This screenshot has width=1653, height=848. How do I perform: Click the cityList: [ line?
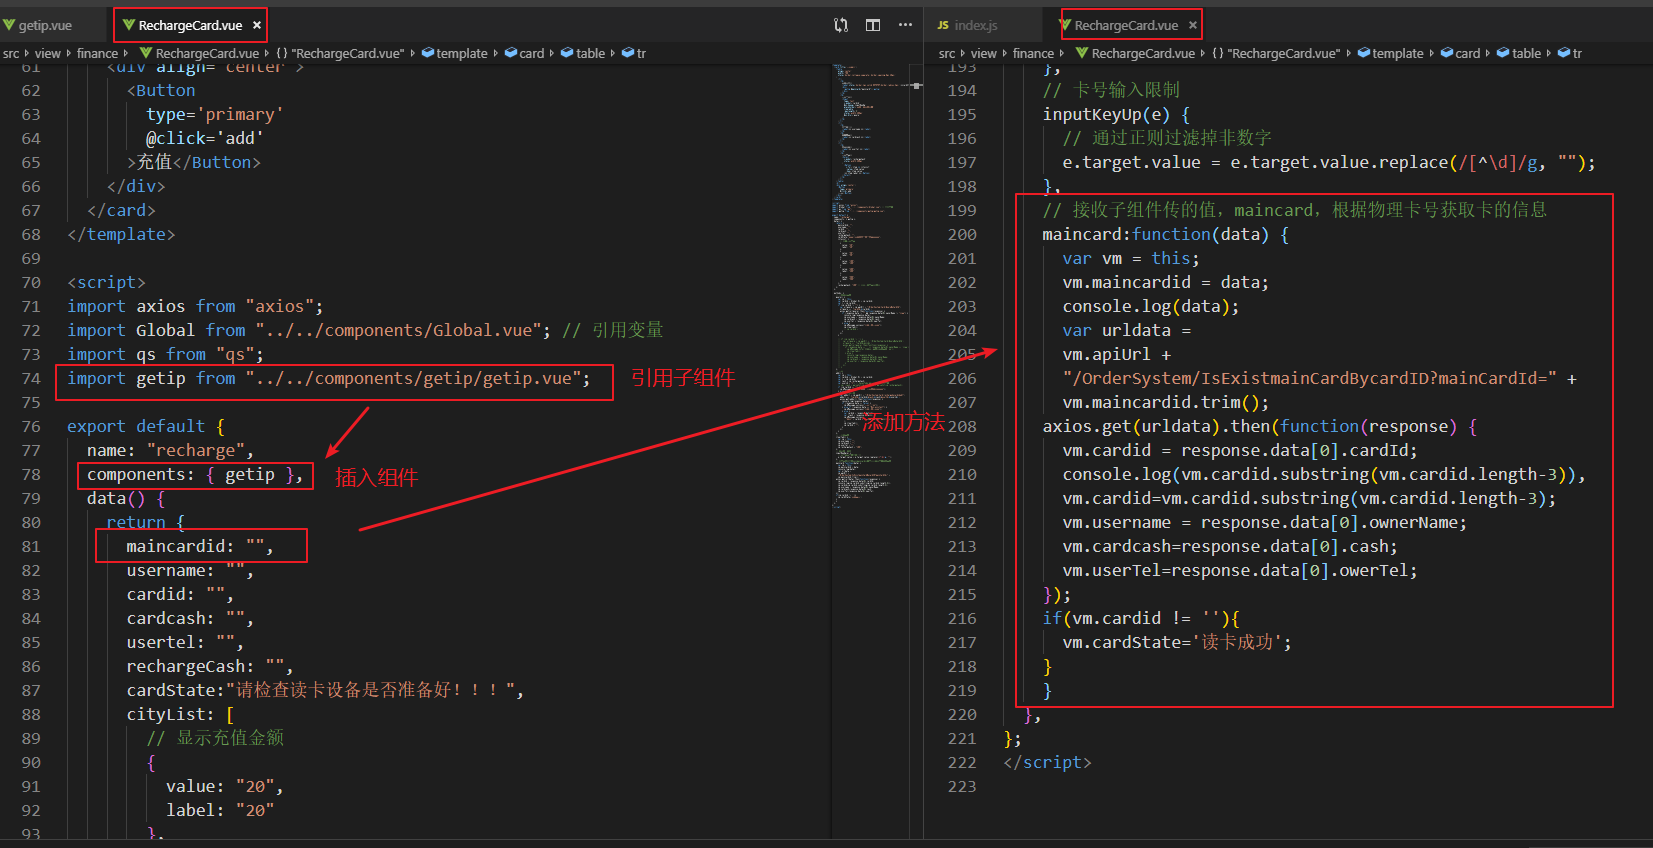click(x=180, y=714)
